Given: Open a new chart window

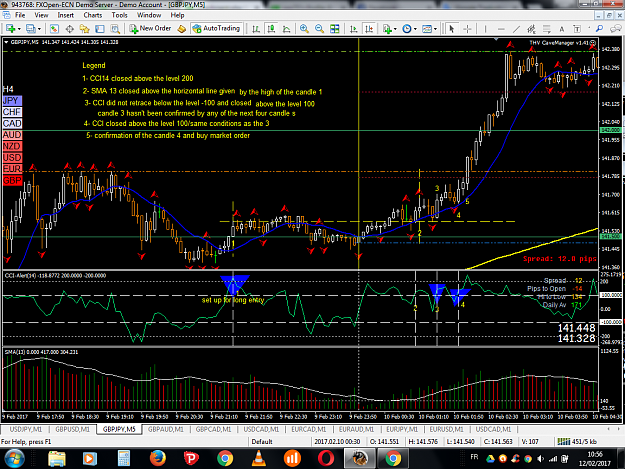Looking at the screenshot, I should coord(10,29).
